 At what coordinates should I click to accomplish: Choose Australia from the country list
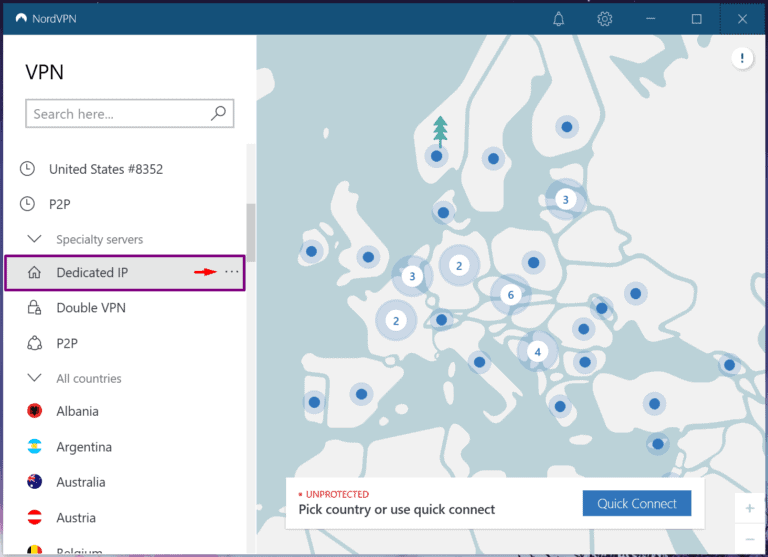click(80, 482)
